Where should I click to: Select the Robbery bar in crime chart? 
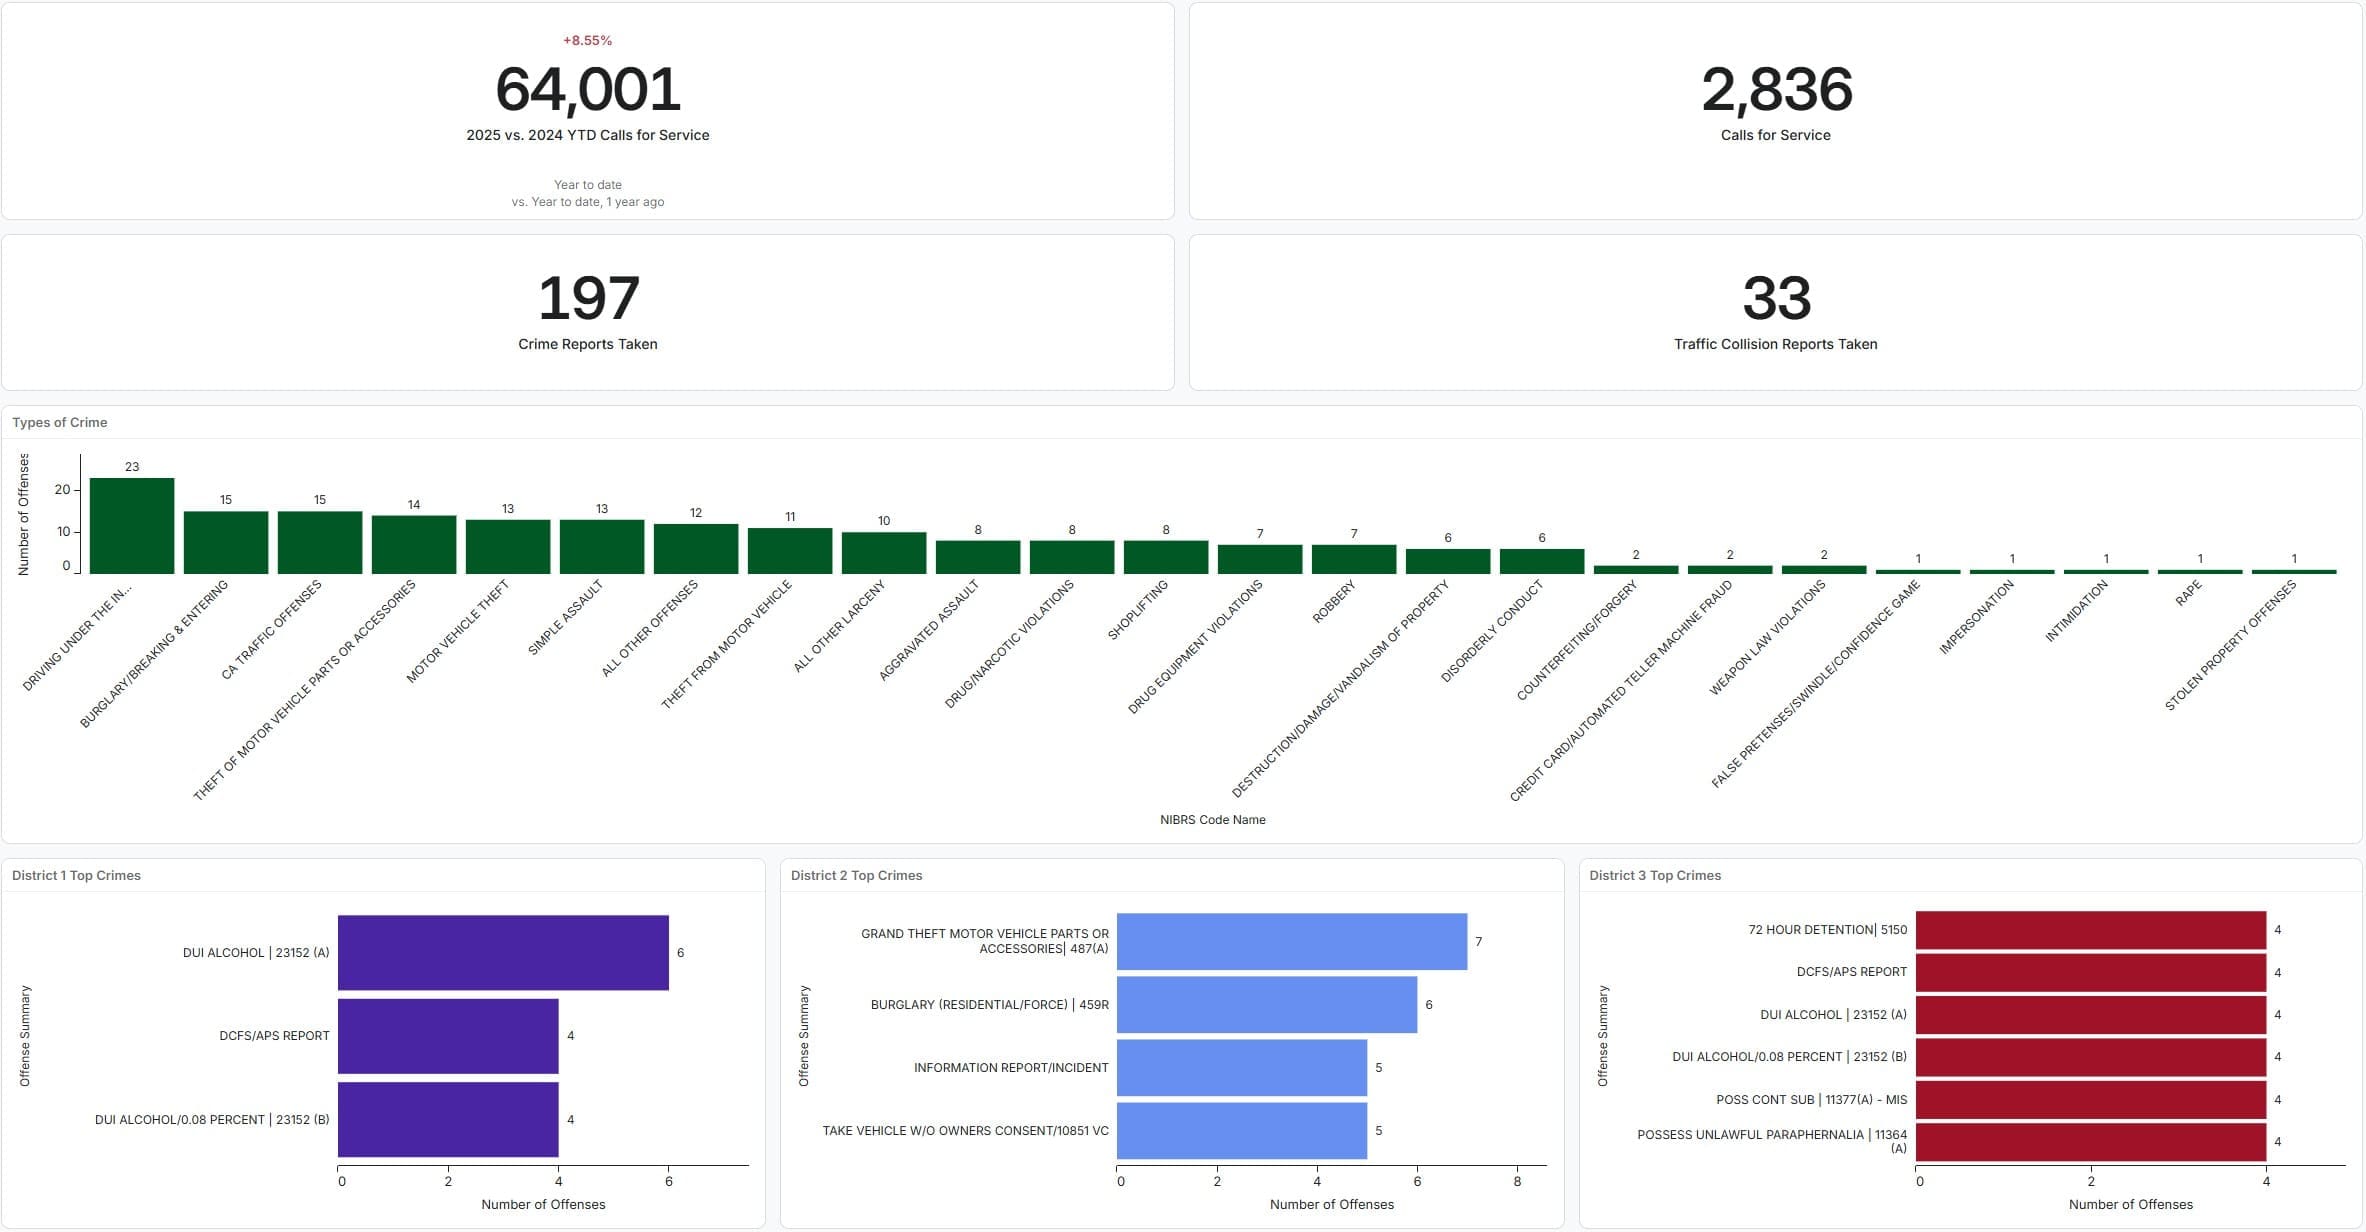coord(1353,559)
